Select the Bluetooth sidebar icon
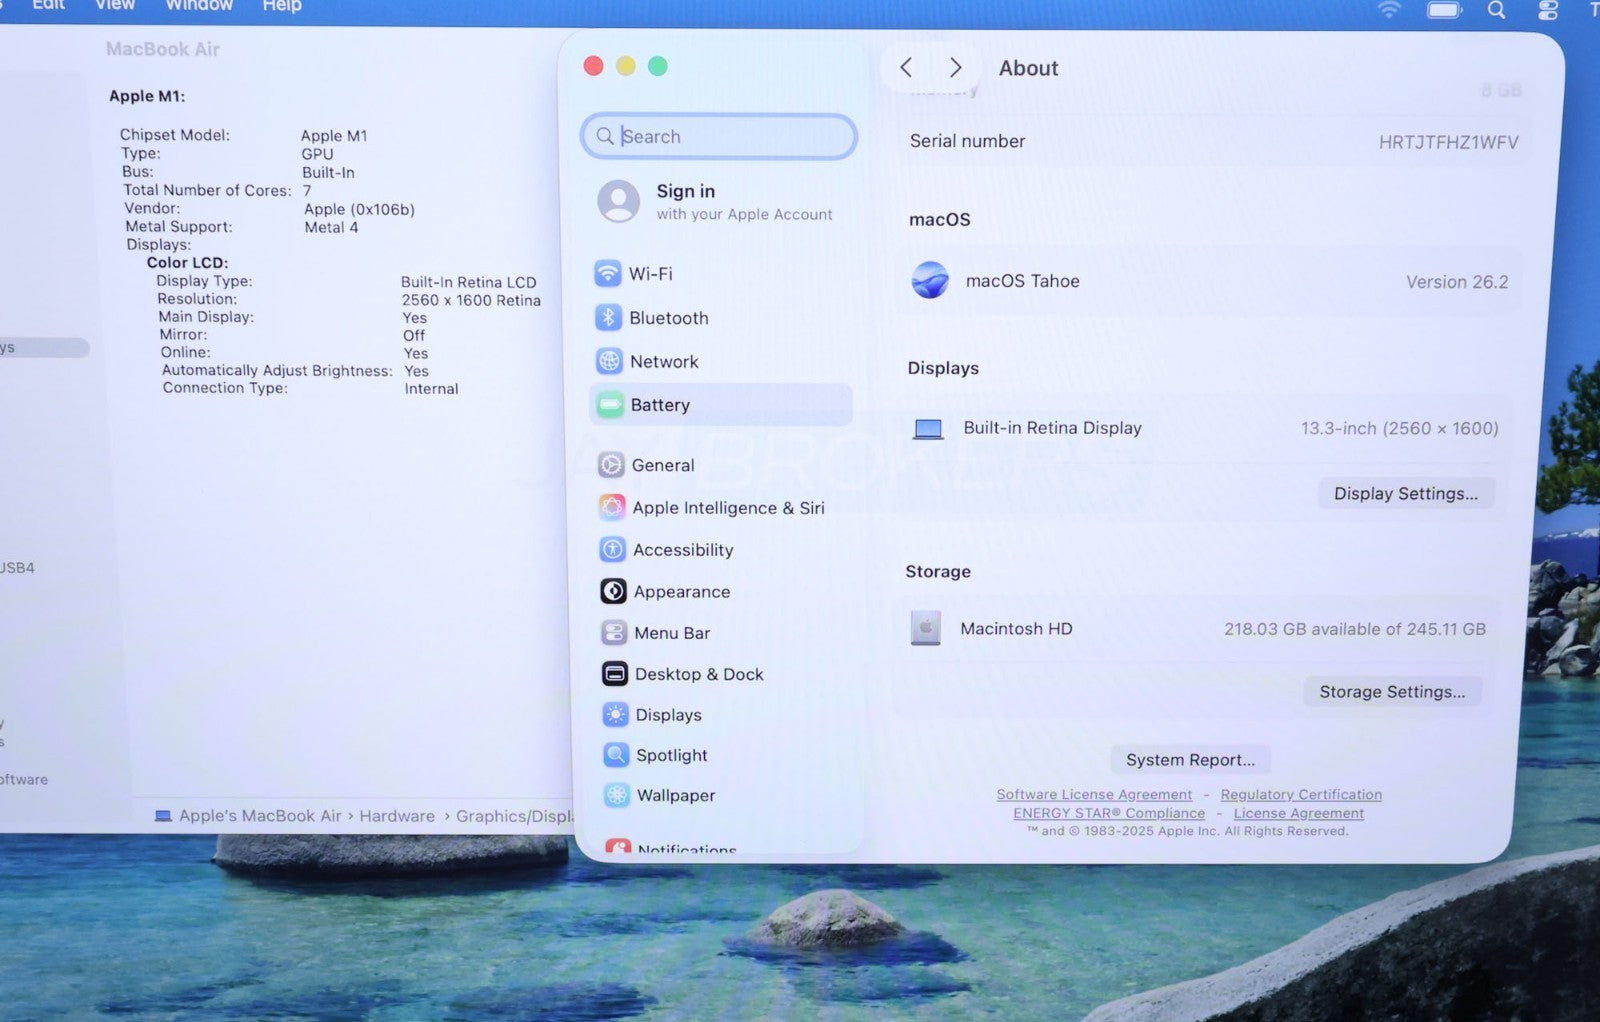 pos(609,318)
